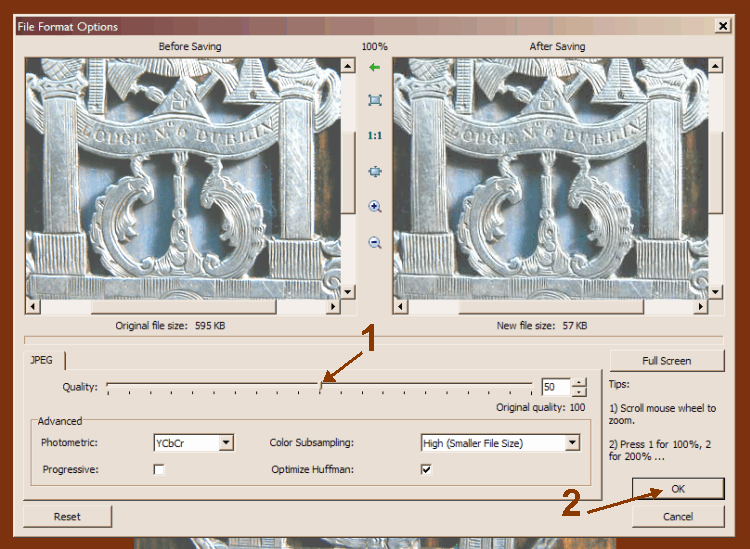Click the 'Original quality: 100' text
This screenshot has height=549, width=750.
(x=540, y=407)
